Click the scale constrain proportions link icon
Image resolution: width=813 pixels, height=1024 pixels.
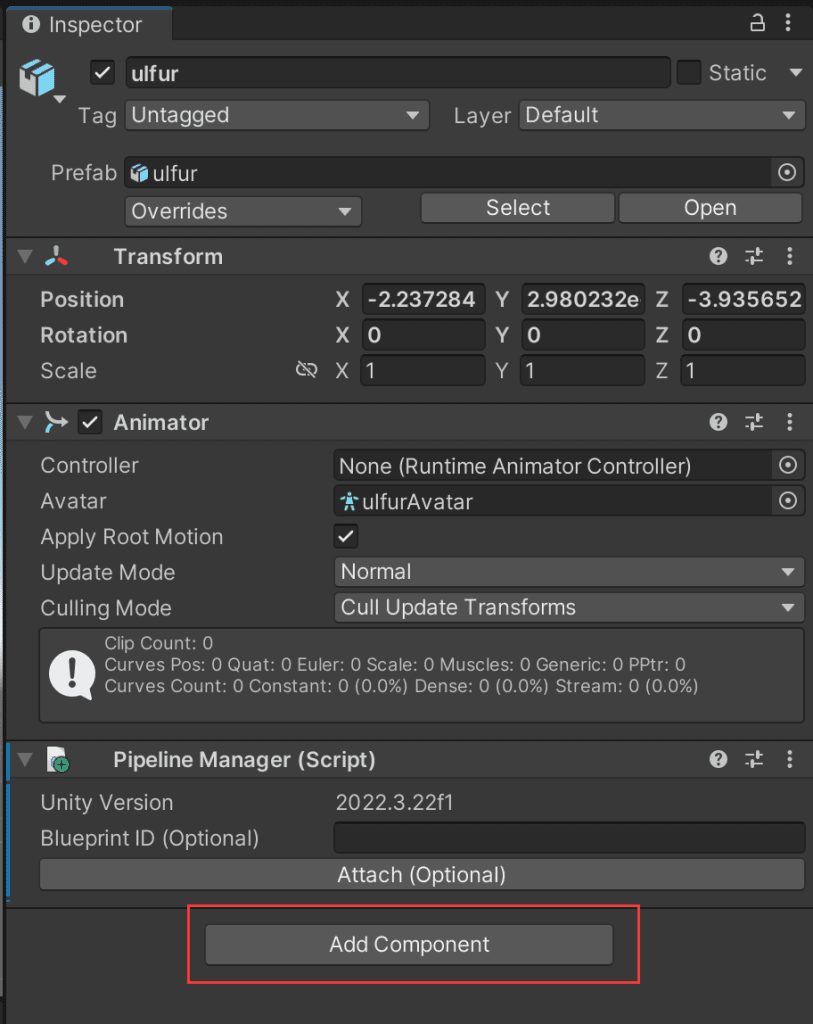point(306,370)
